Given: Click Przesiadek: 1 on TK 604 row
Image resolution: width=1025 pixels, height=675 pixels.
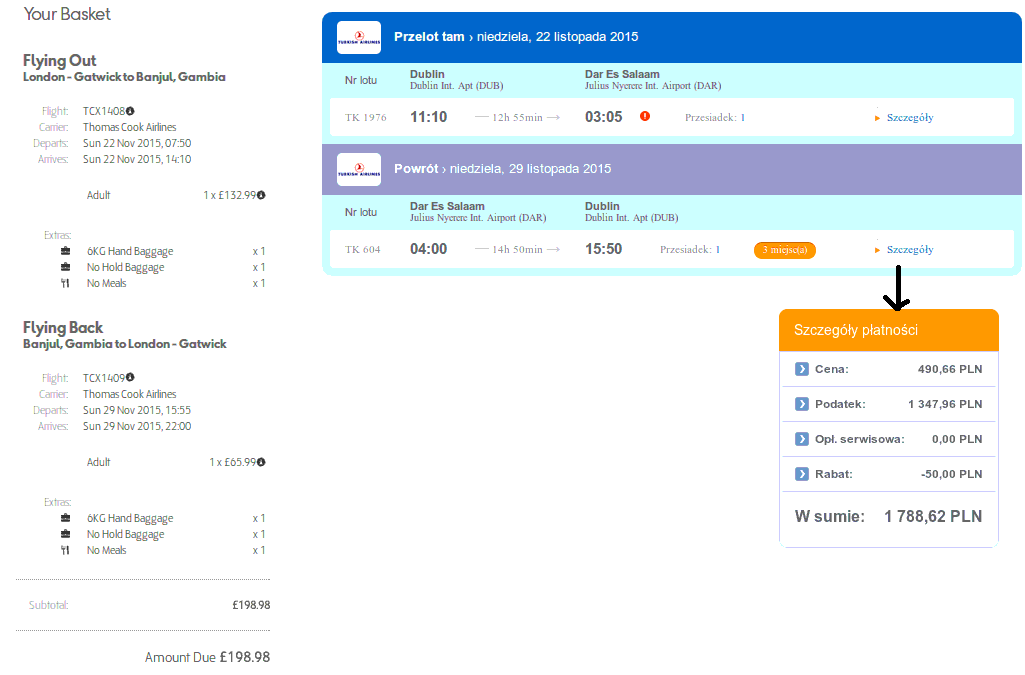Looking at the screenshot, I should point(690,250).
